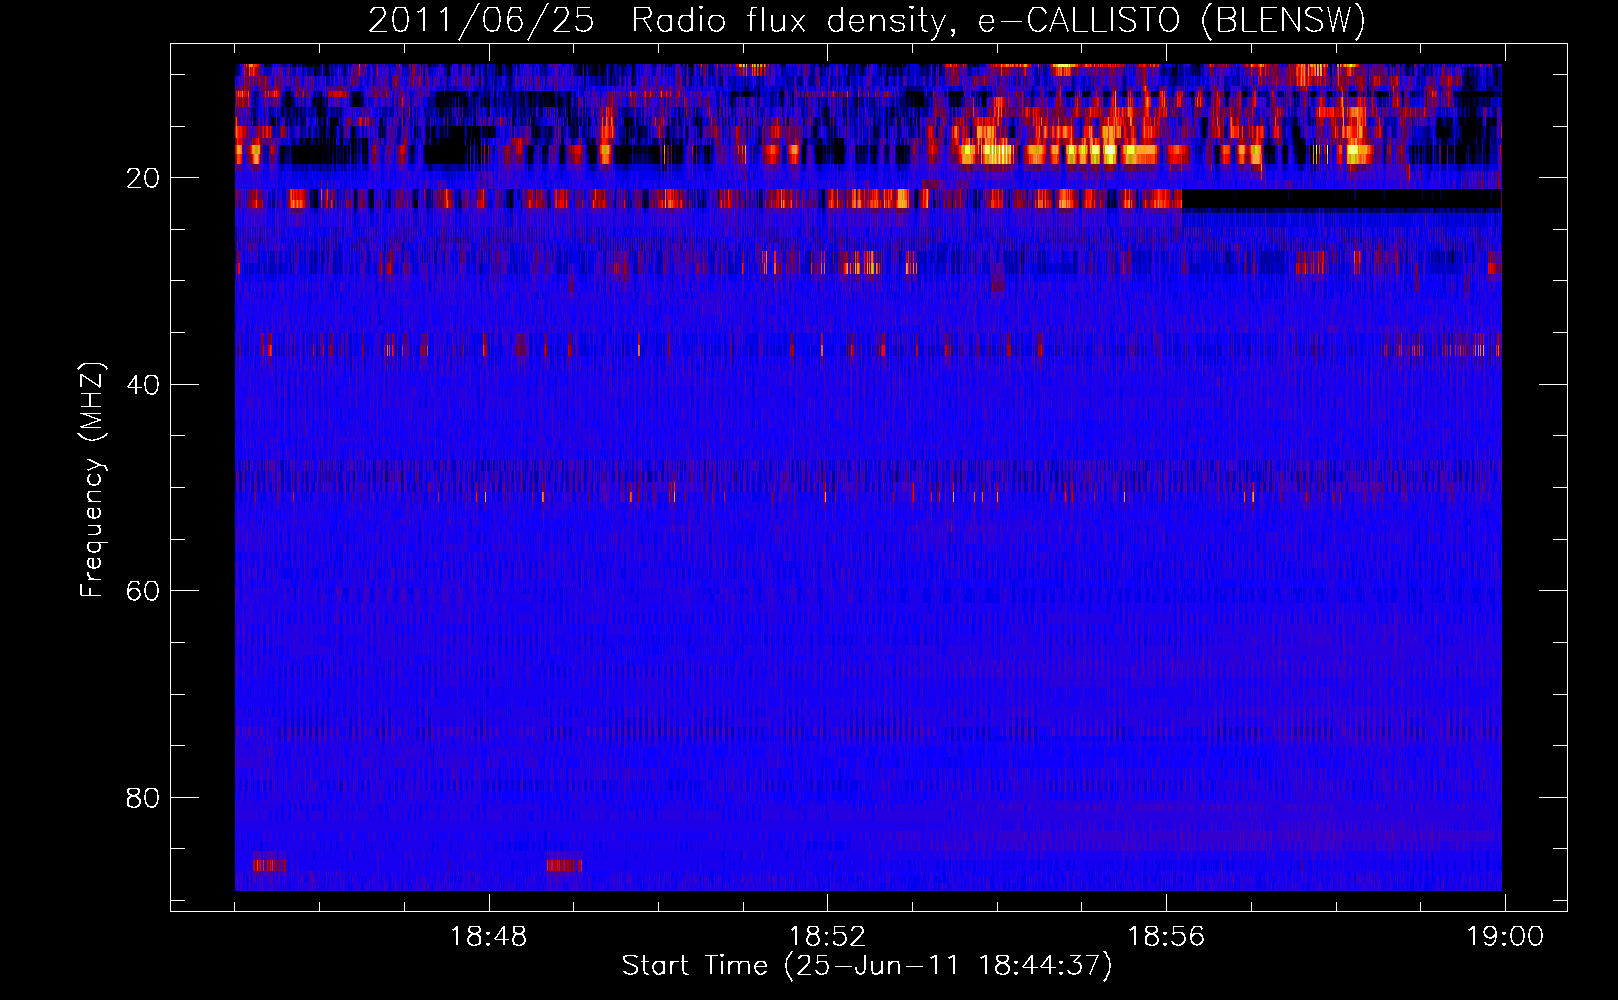Click the 20 MHz tick label
Screen dimensions: 1618x1000
point(143,179)
